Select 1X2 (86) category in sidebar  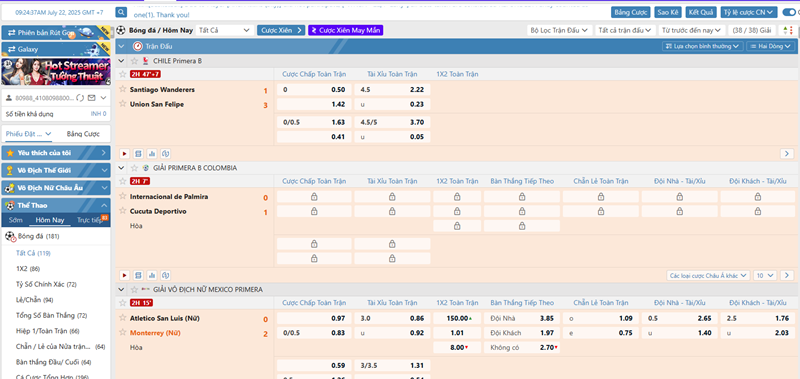28,268
